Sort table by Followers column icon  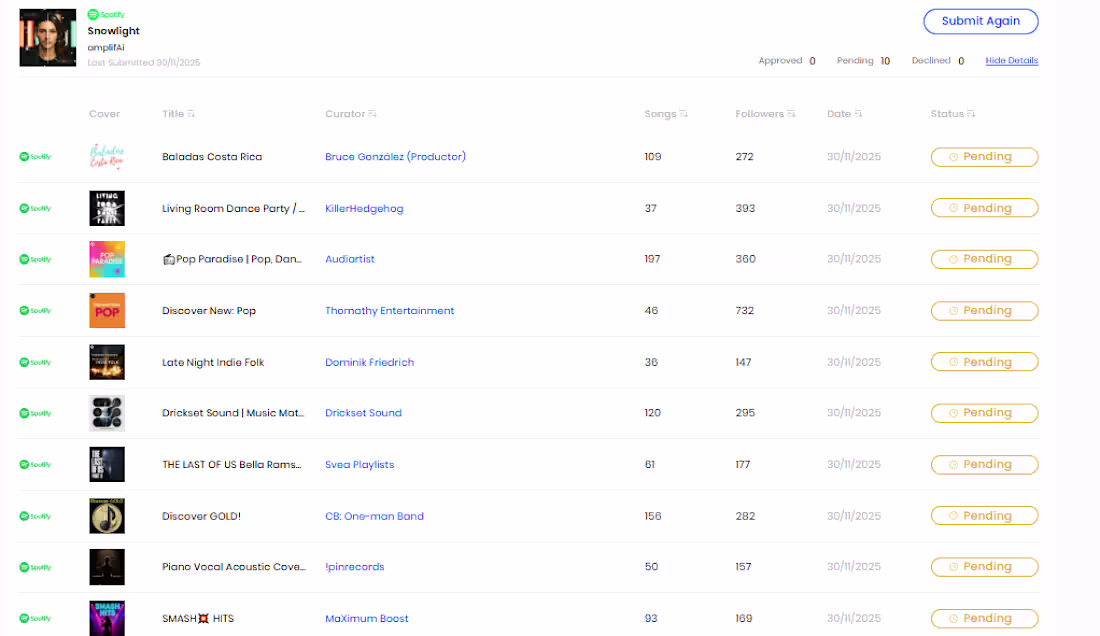(791, 114)
